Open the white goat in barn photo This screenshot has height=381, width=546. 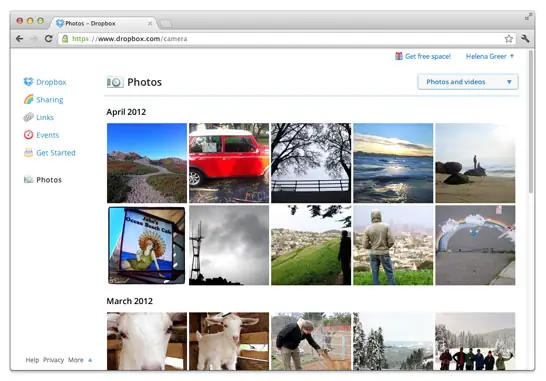tap(229, 341)
